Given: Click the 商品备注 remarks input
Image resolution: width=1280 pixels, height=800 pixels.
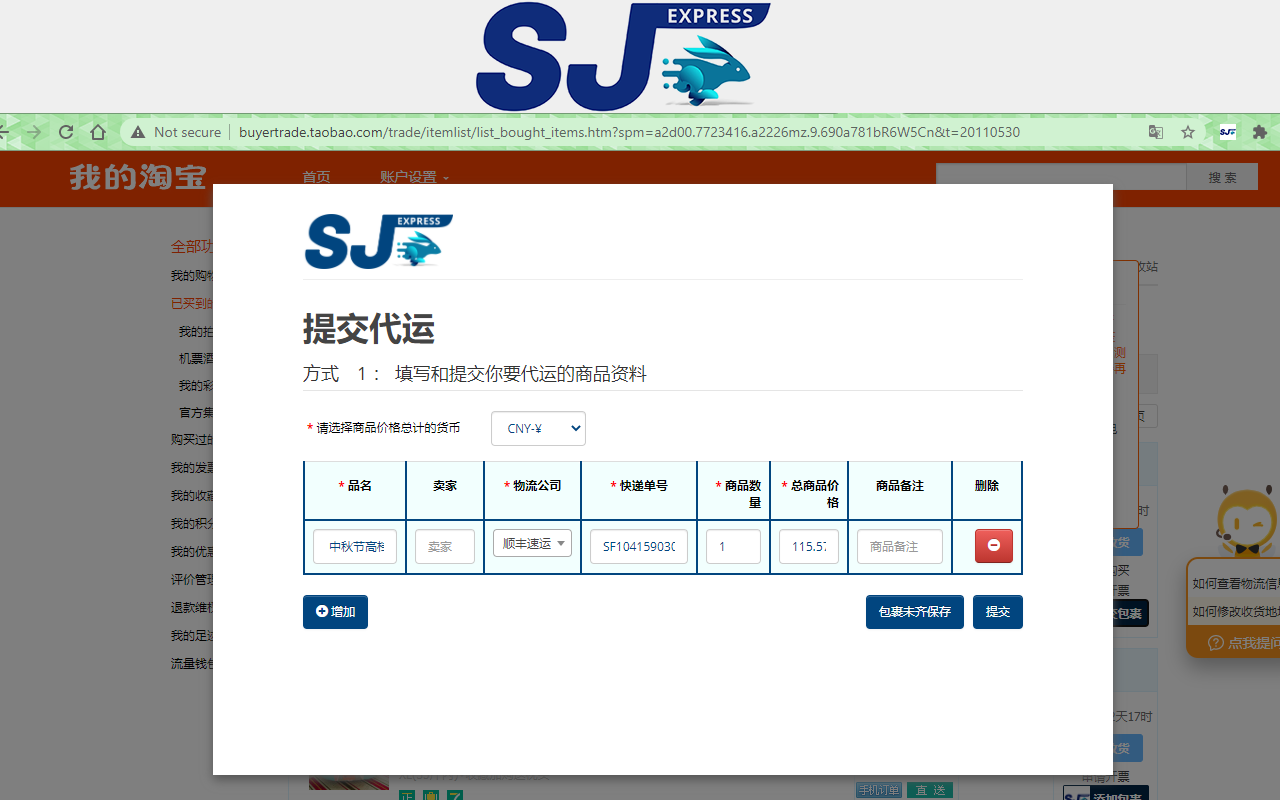Looking at the screenshot, I should point(900,547).
